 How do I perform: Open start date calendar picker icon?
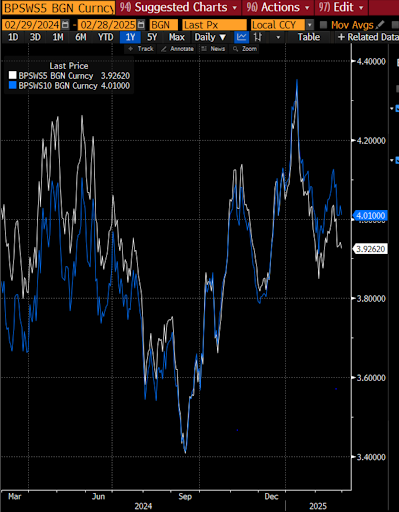point(65,25)
